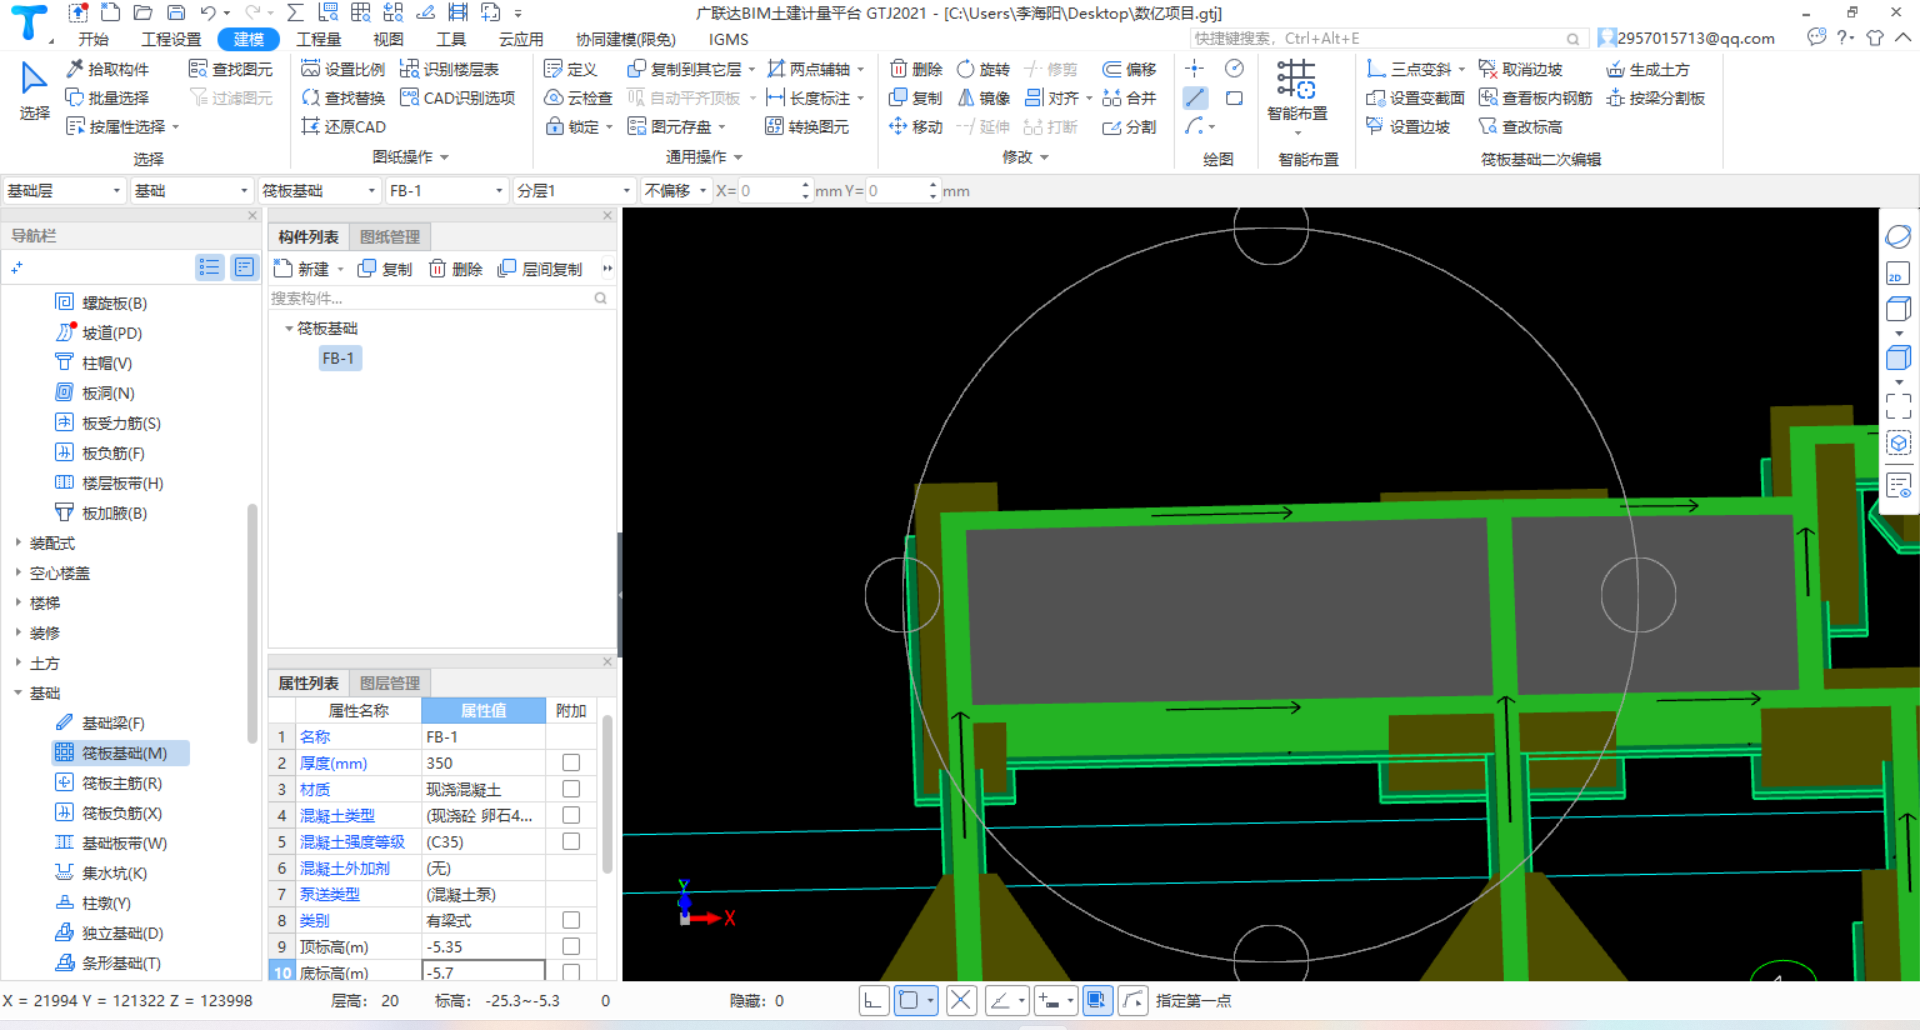Switch navigation bar to list view mode

pyautogui.click(x=209, y=267)
